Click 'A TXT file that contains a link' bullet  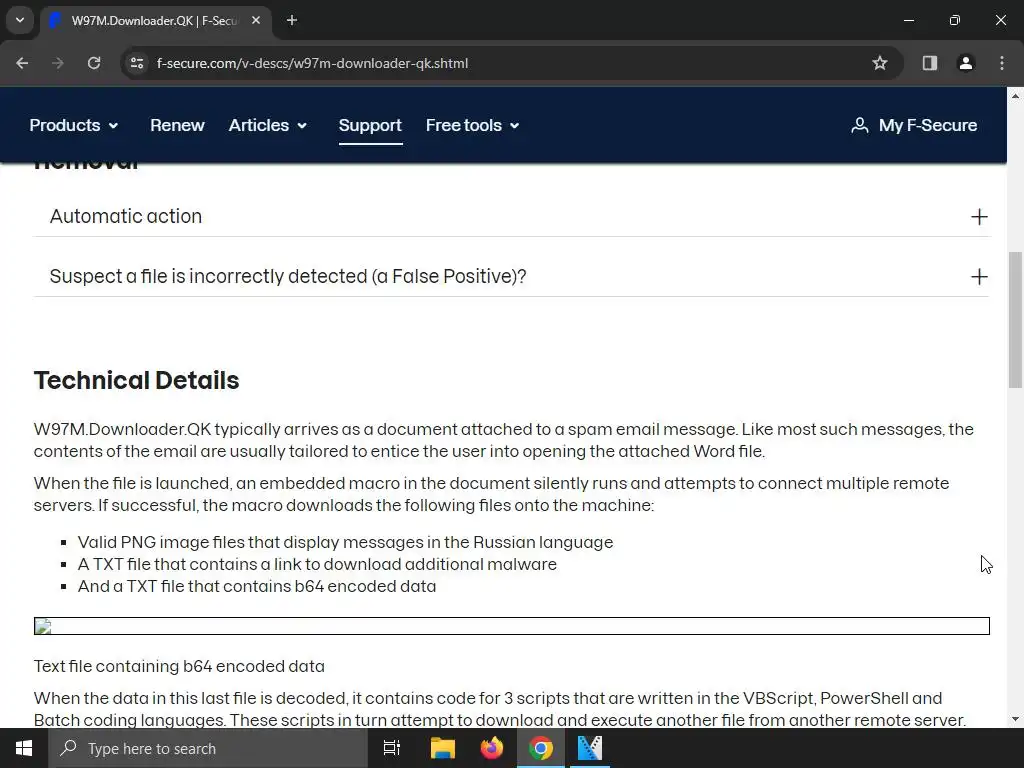[x=317, y=564]
